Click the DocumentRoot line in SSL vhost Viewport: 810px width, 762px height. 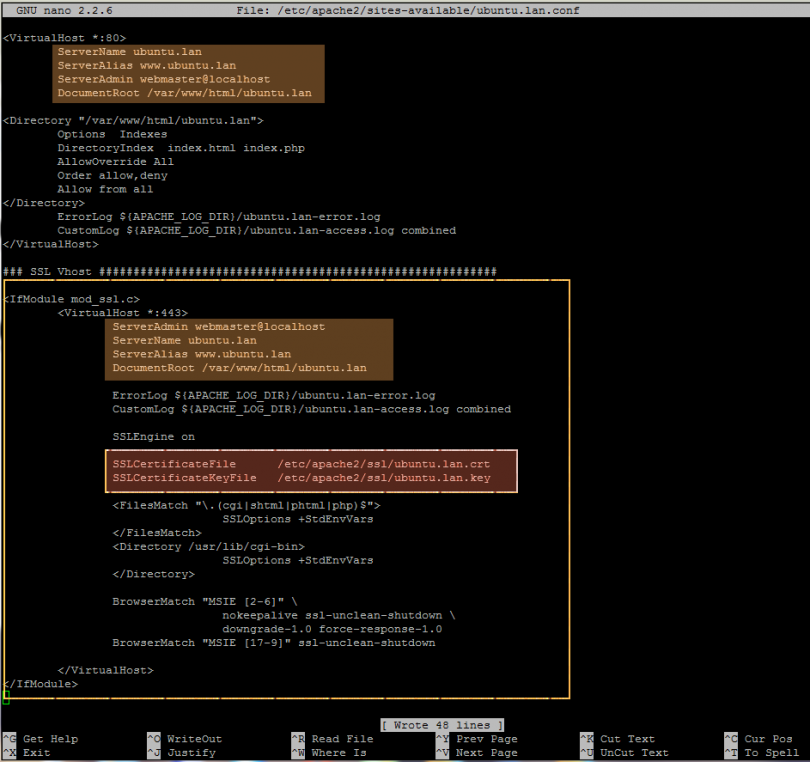pyautogui.click(x=240, y=368)
